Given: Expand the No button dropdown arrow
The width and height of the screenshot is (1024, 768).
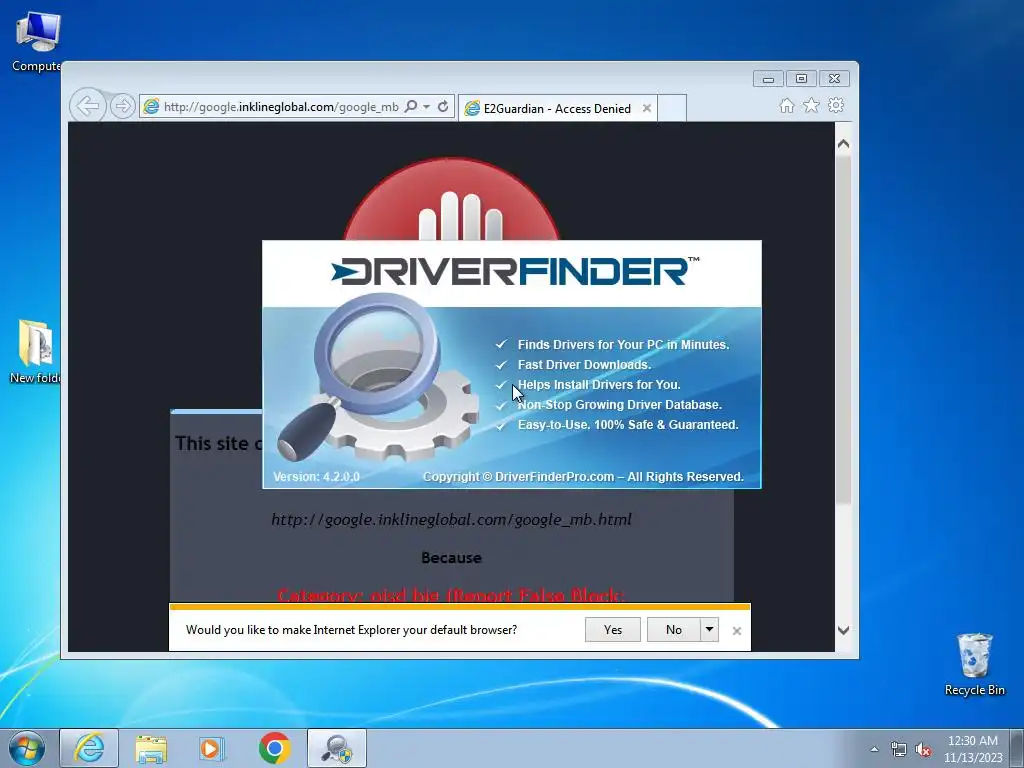Looking at the screenshot, I should click(709, 630).
